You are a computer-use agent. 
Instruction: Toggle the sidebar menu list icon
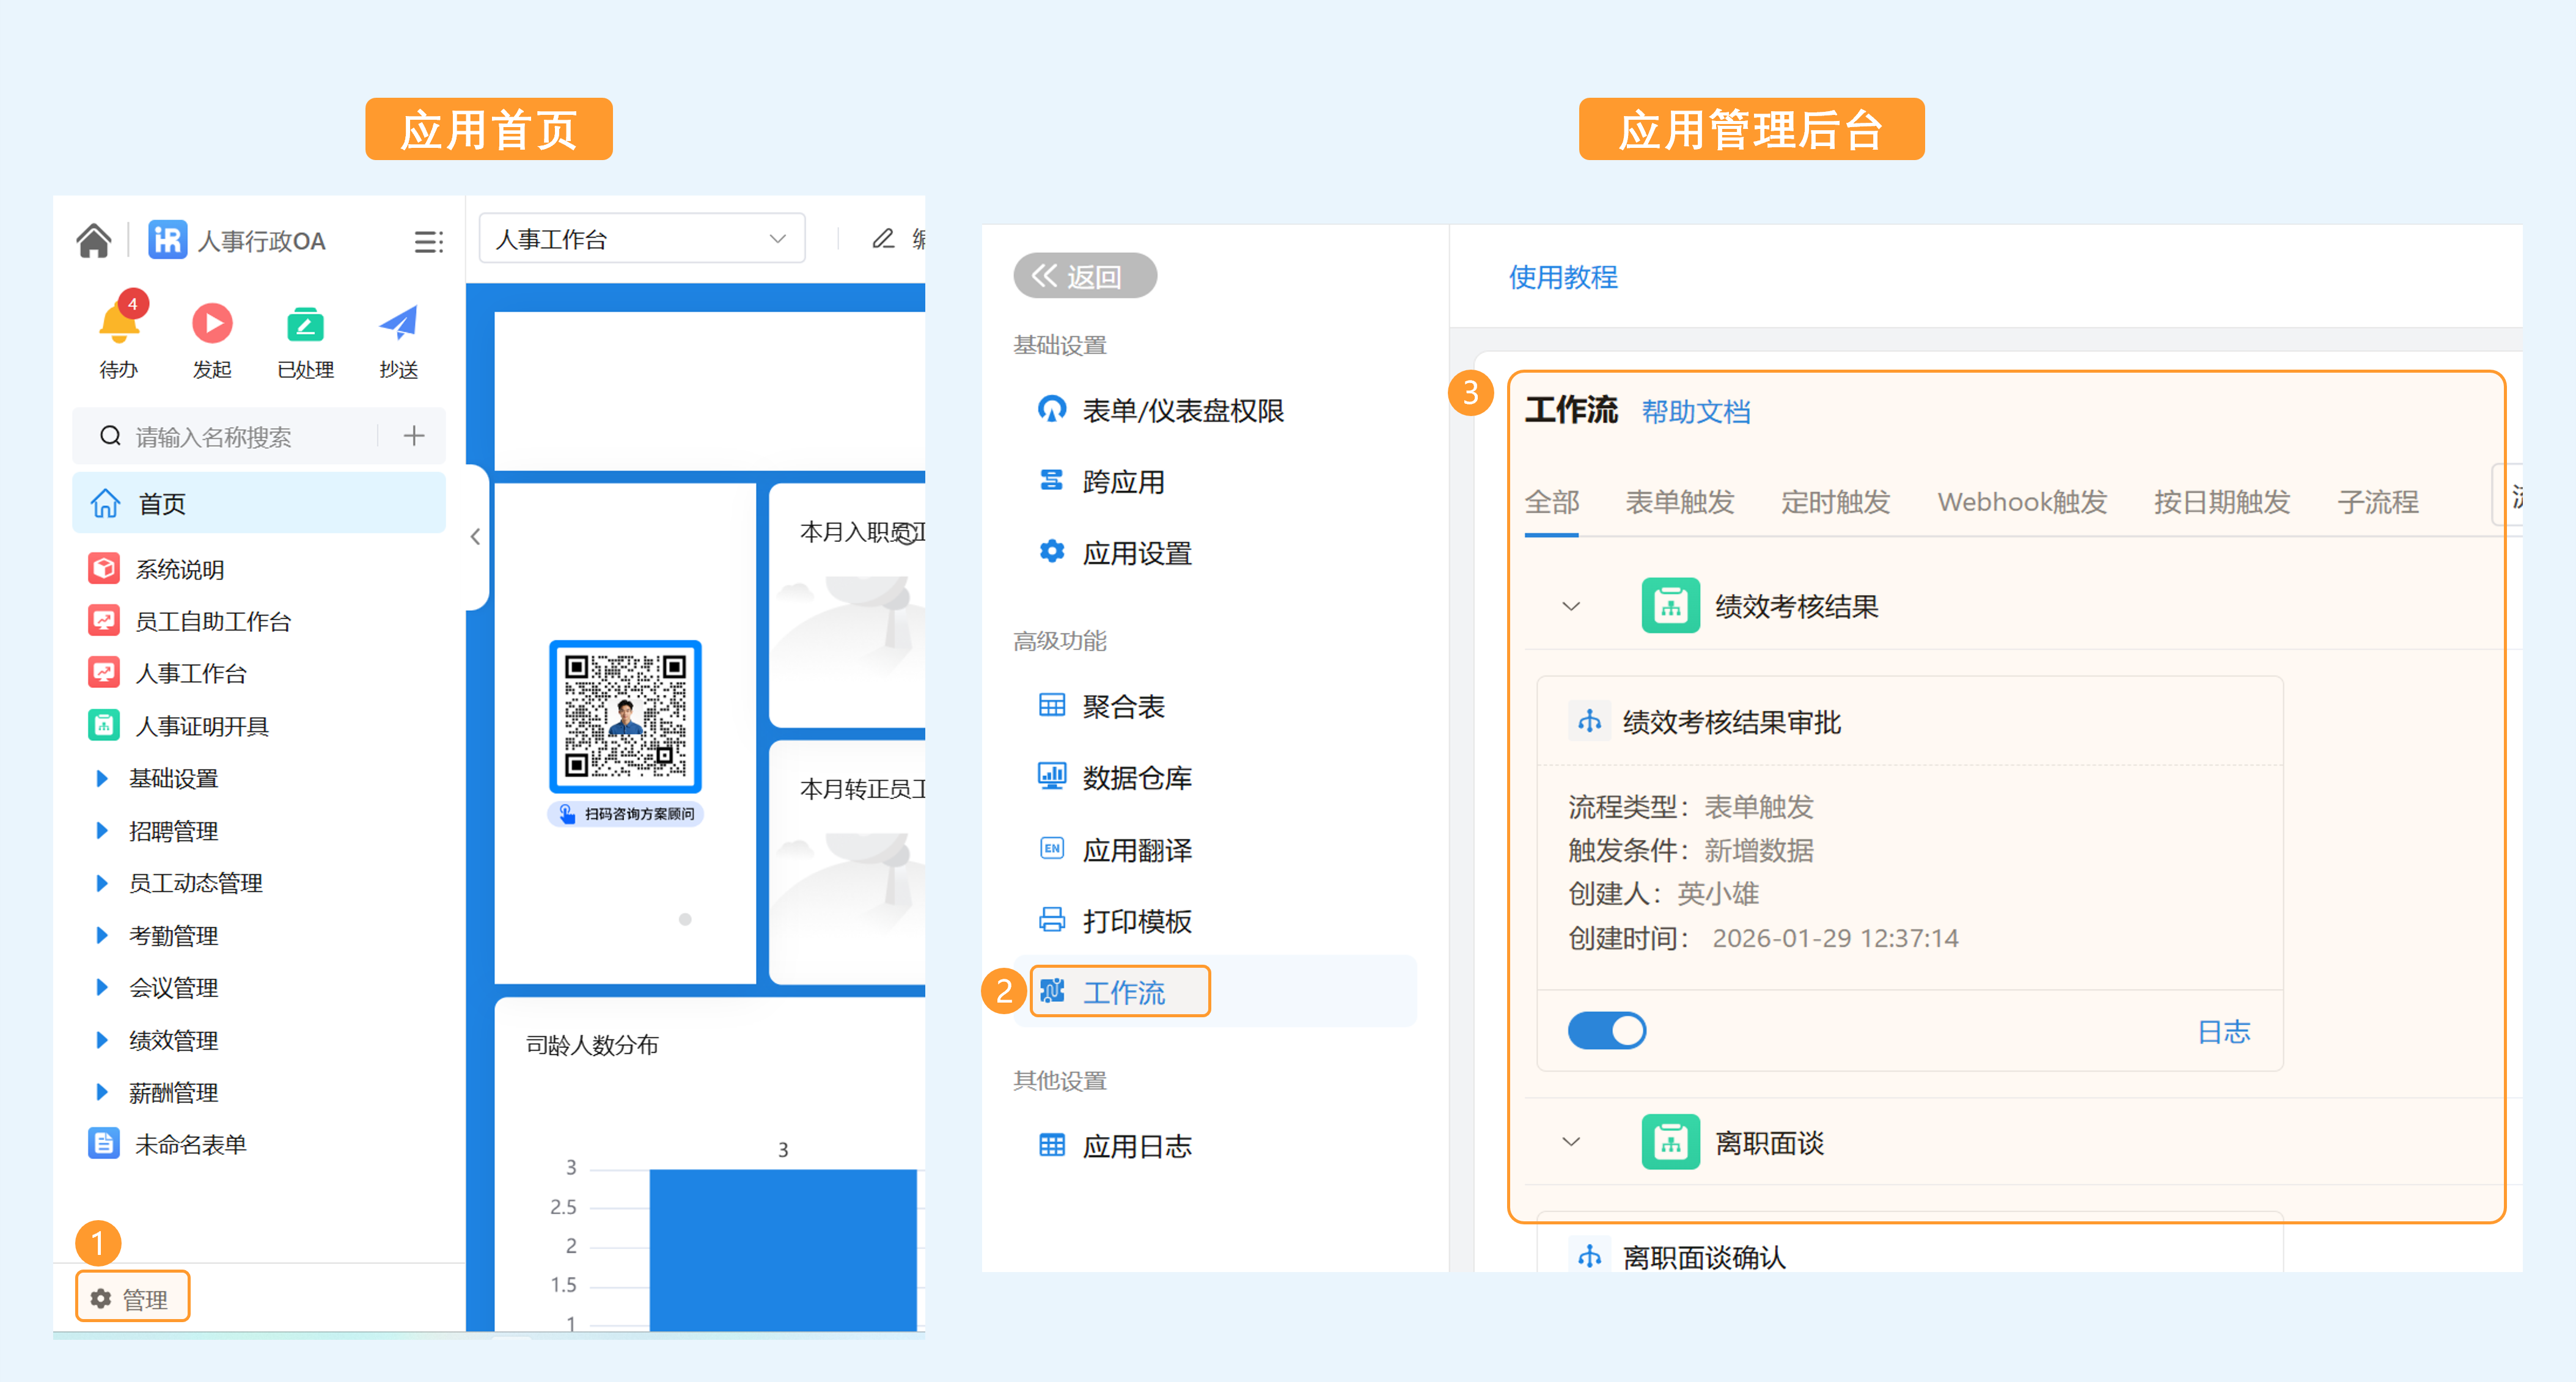(x=428, y=242)
